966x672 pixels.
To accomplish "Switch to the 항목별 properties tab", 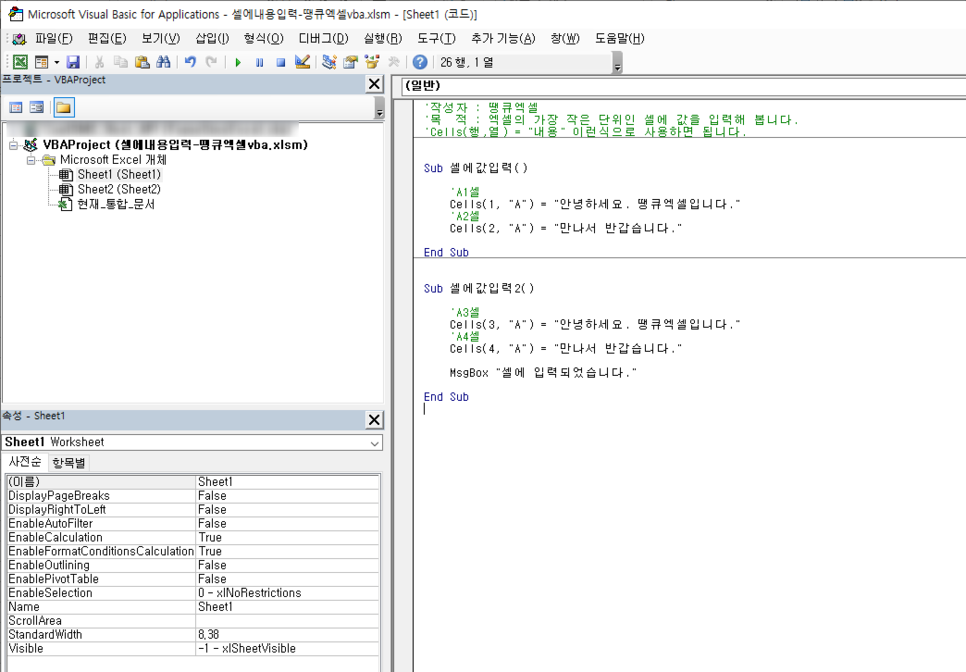I will click(x=69, y=463).
